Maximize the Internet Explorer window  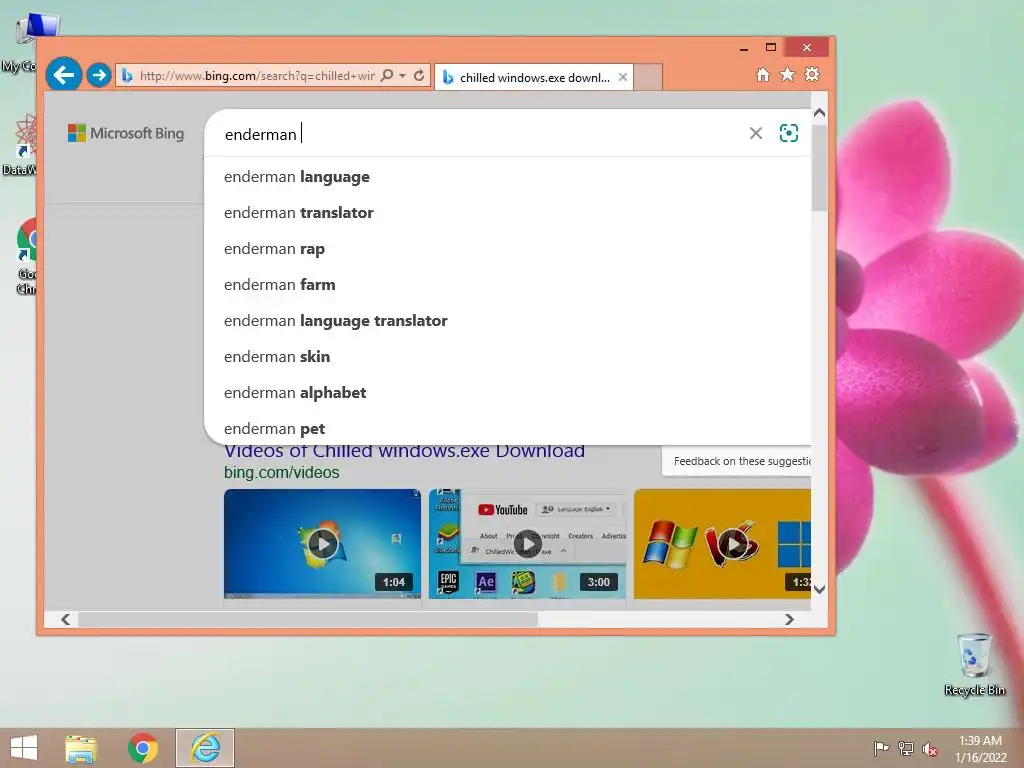(x=771, y=48)
